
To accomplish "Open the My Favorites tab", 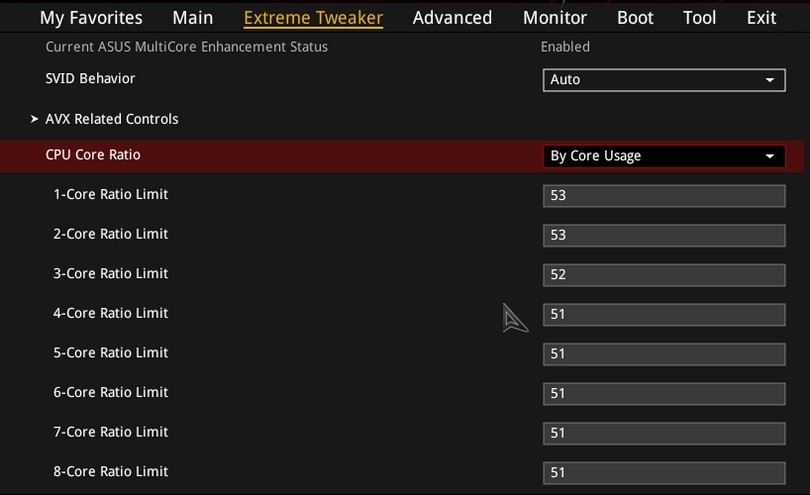I will (91, 18).
